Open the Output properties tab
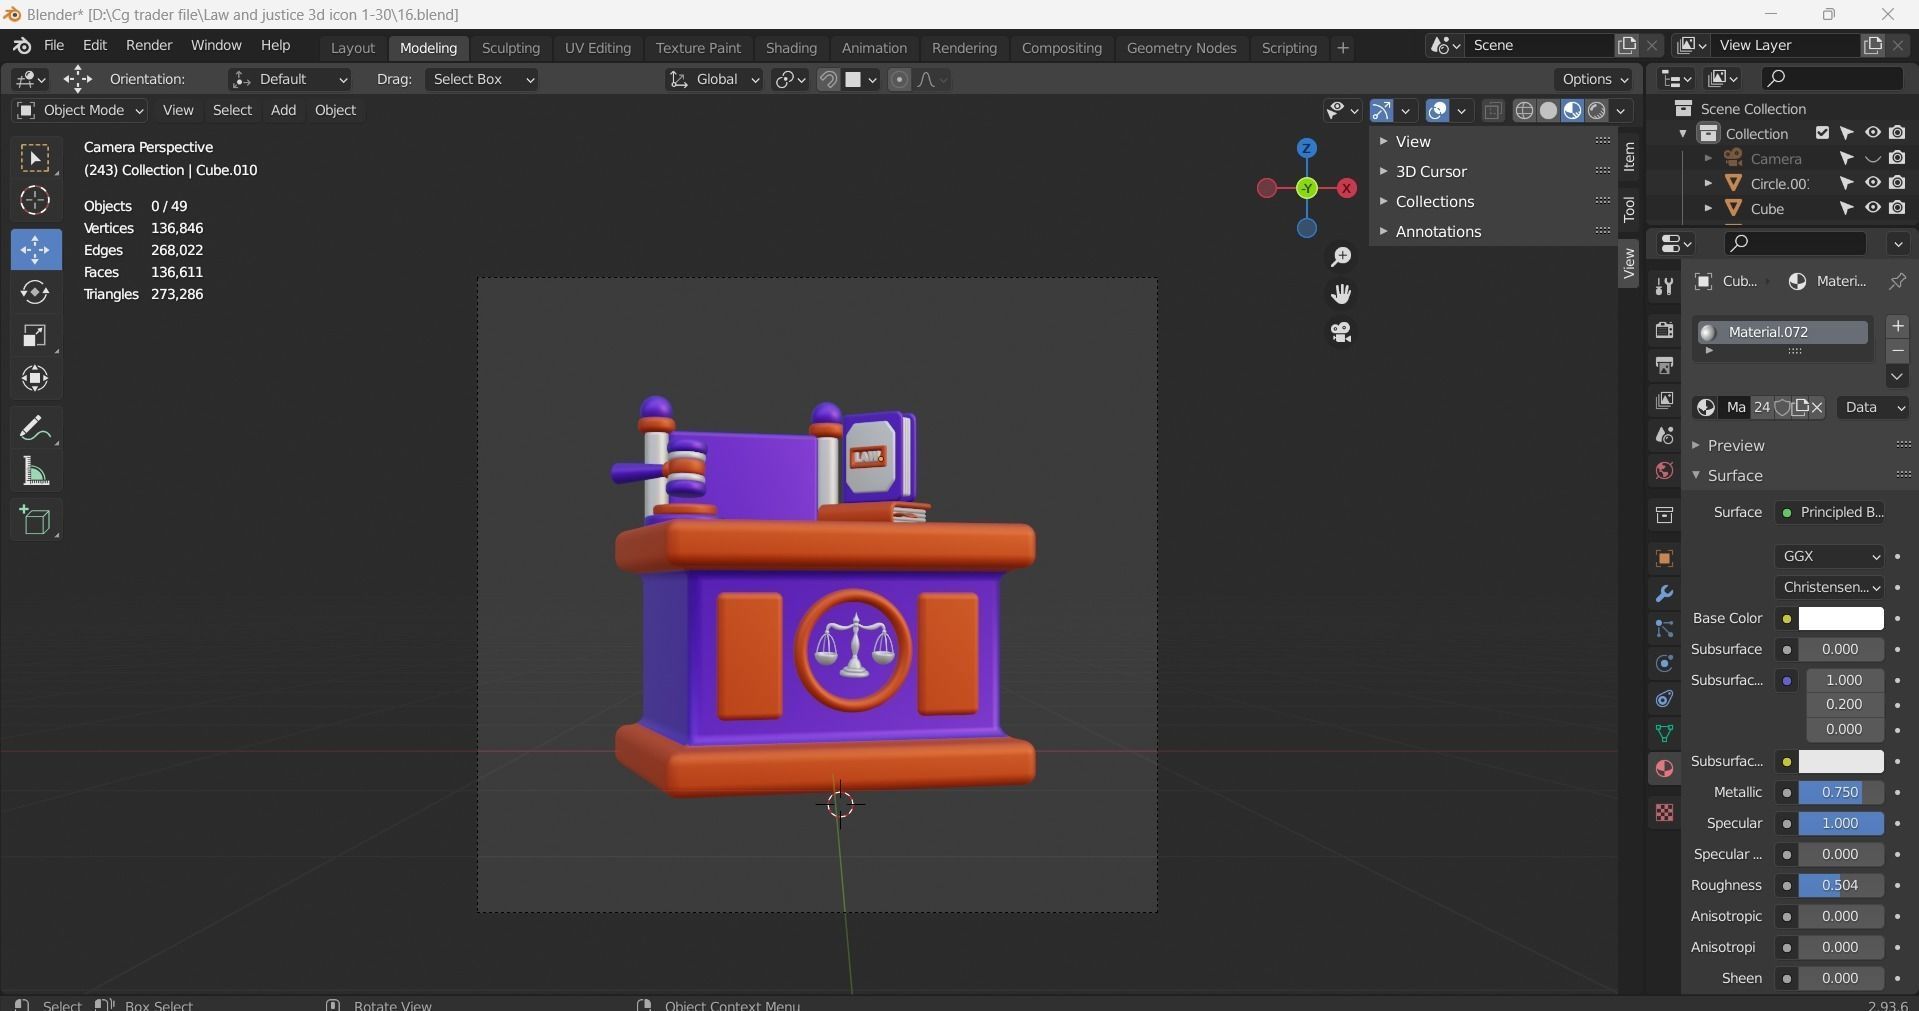The height and width of the screenshot is (1011, 1919). [1664, 365]
